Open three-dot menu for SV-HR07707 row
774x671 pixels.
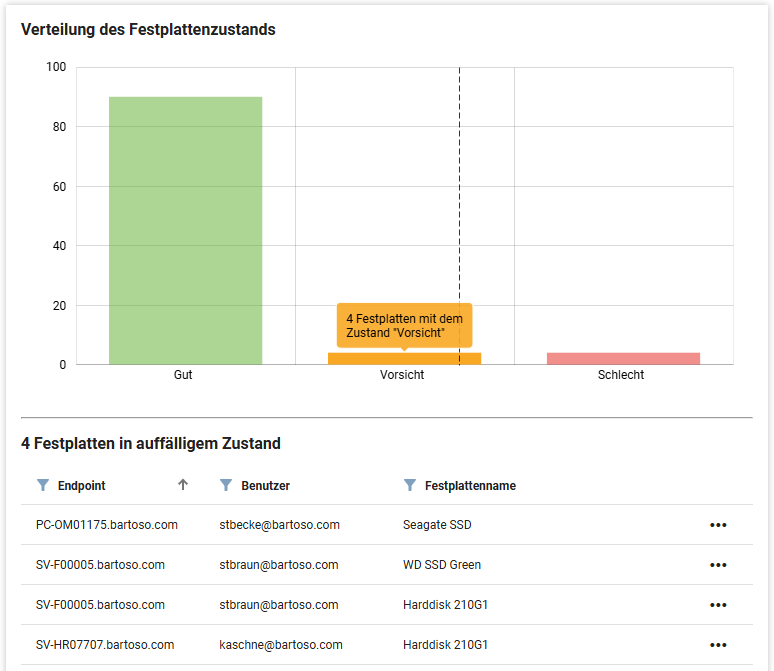click(717, 645)
